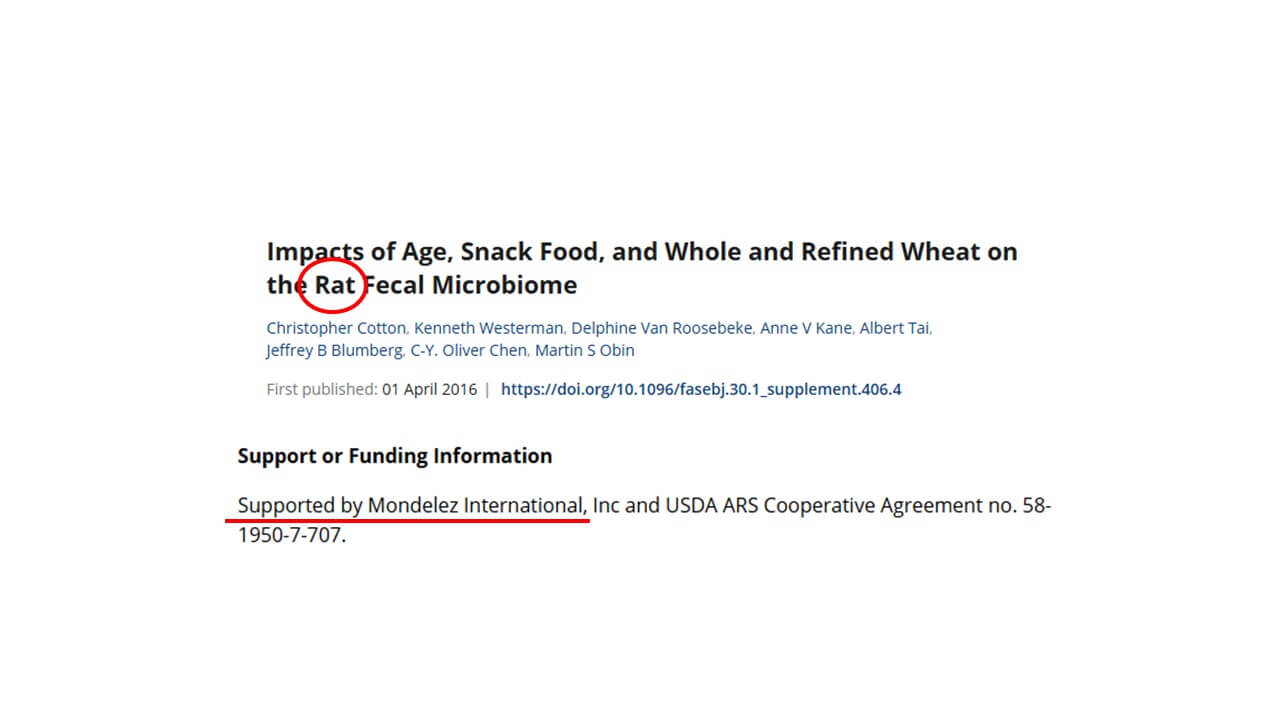
Task: Click the circled word Rat
Action: 336,285
